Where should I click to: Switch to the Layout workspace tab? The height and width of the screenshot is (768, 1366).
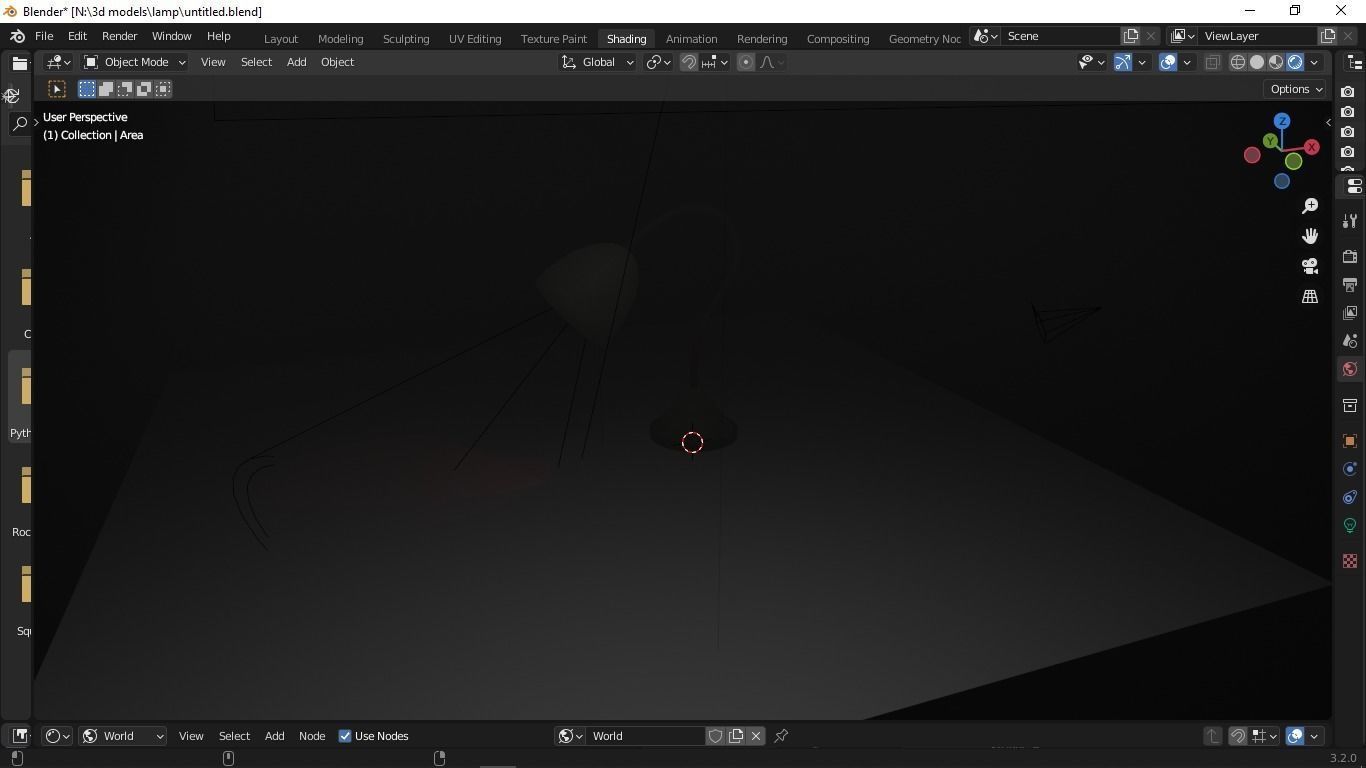tap(281, 38)
